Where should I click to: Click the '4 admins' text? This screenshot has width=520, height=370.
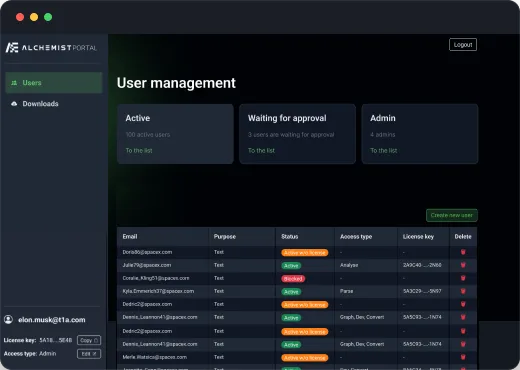coord(383,135)
